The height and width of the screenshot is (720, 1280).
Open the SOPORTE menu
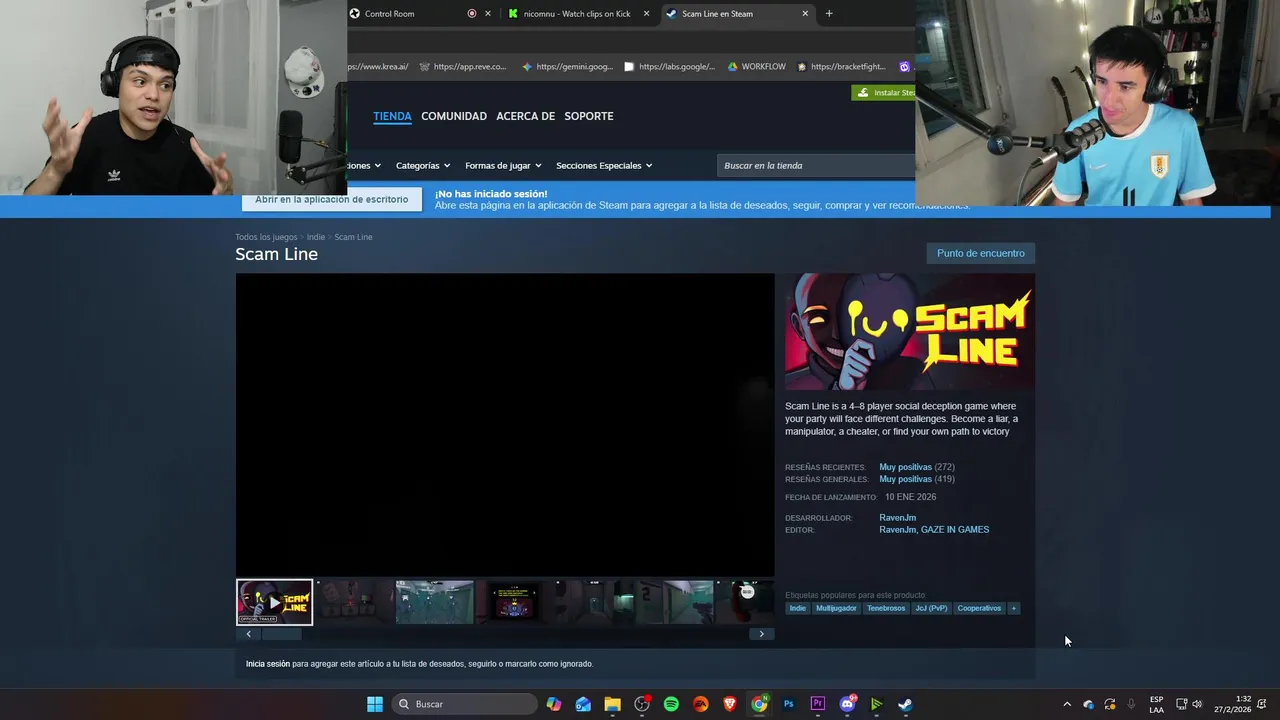point(589,116)
